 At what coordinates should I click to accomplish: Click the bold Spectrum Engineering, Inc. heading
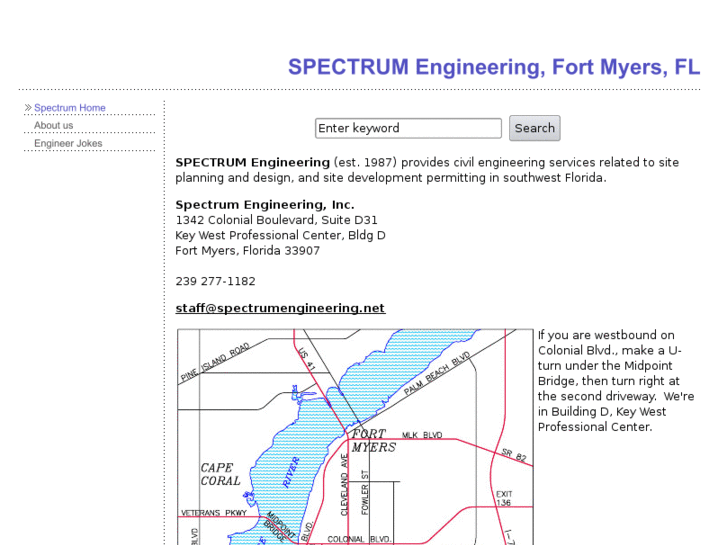(265, 205)
